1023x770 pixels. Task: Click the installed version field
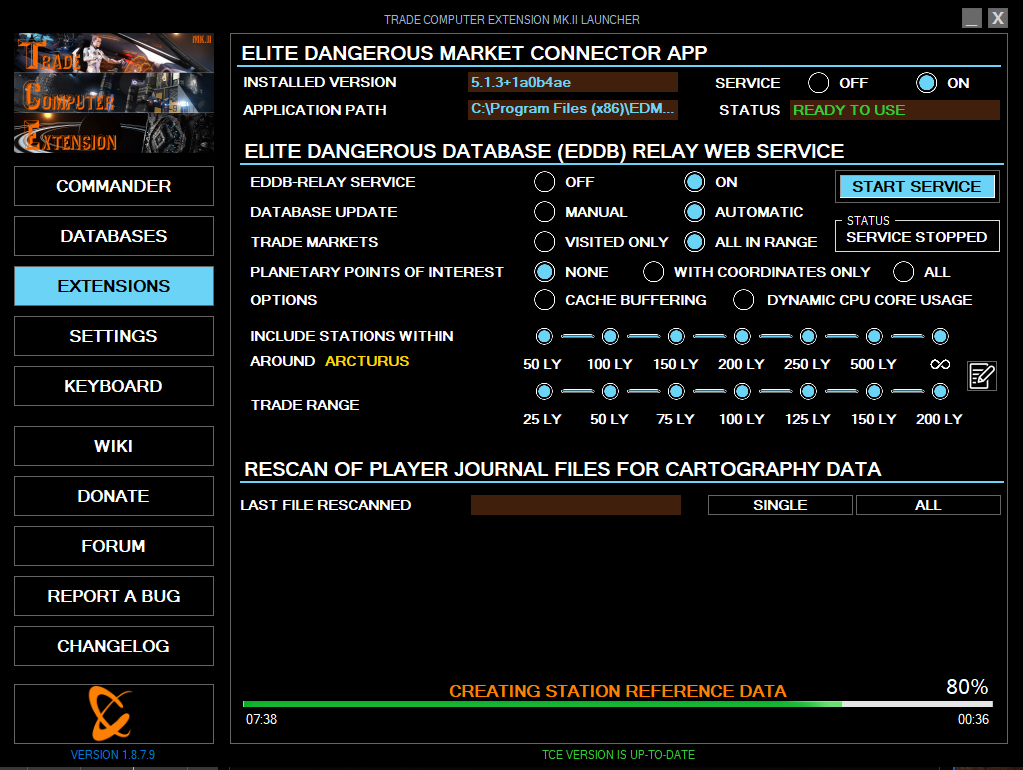tap(573, 82)
